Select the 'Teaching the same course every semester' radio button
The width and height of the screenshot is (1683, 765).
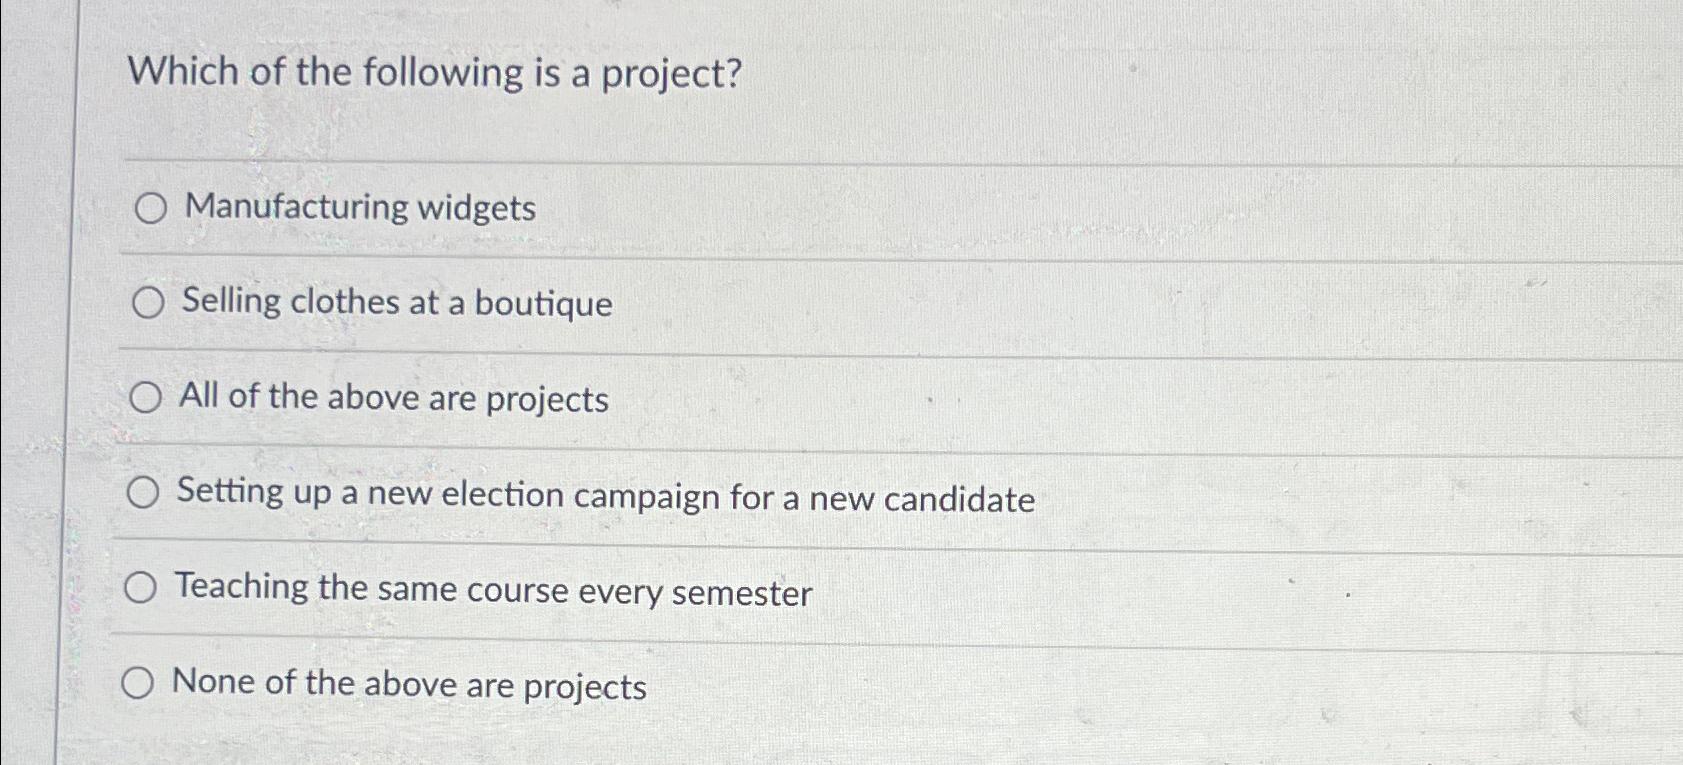point(140,589)
